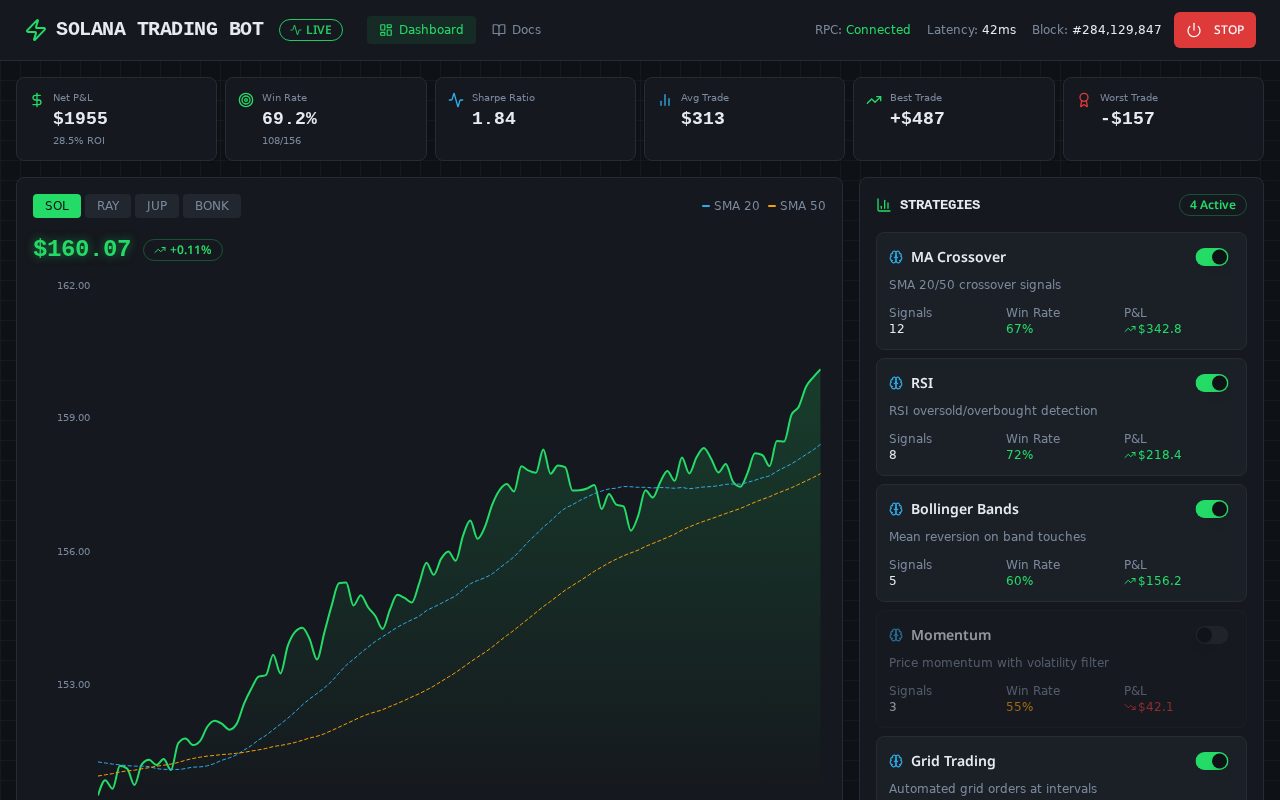
Task: Click the Bollinger Bands P&L up-arrow icon
Action: pyautogui.click(x=1130, y=581)
